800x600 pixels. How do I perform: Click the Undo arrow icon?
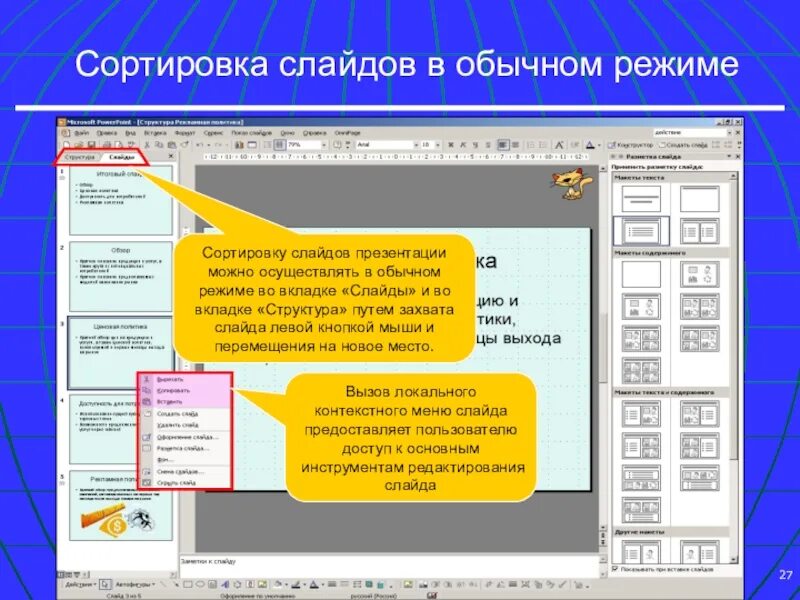point(198,145)
